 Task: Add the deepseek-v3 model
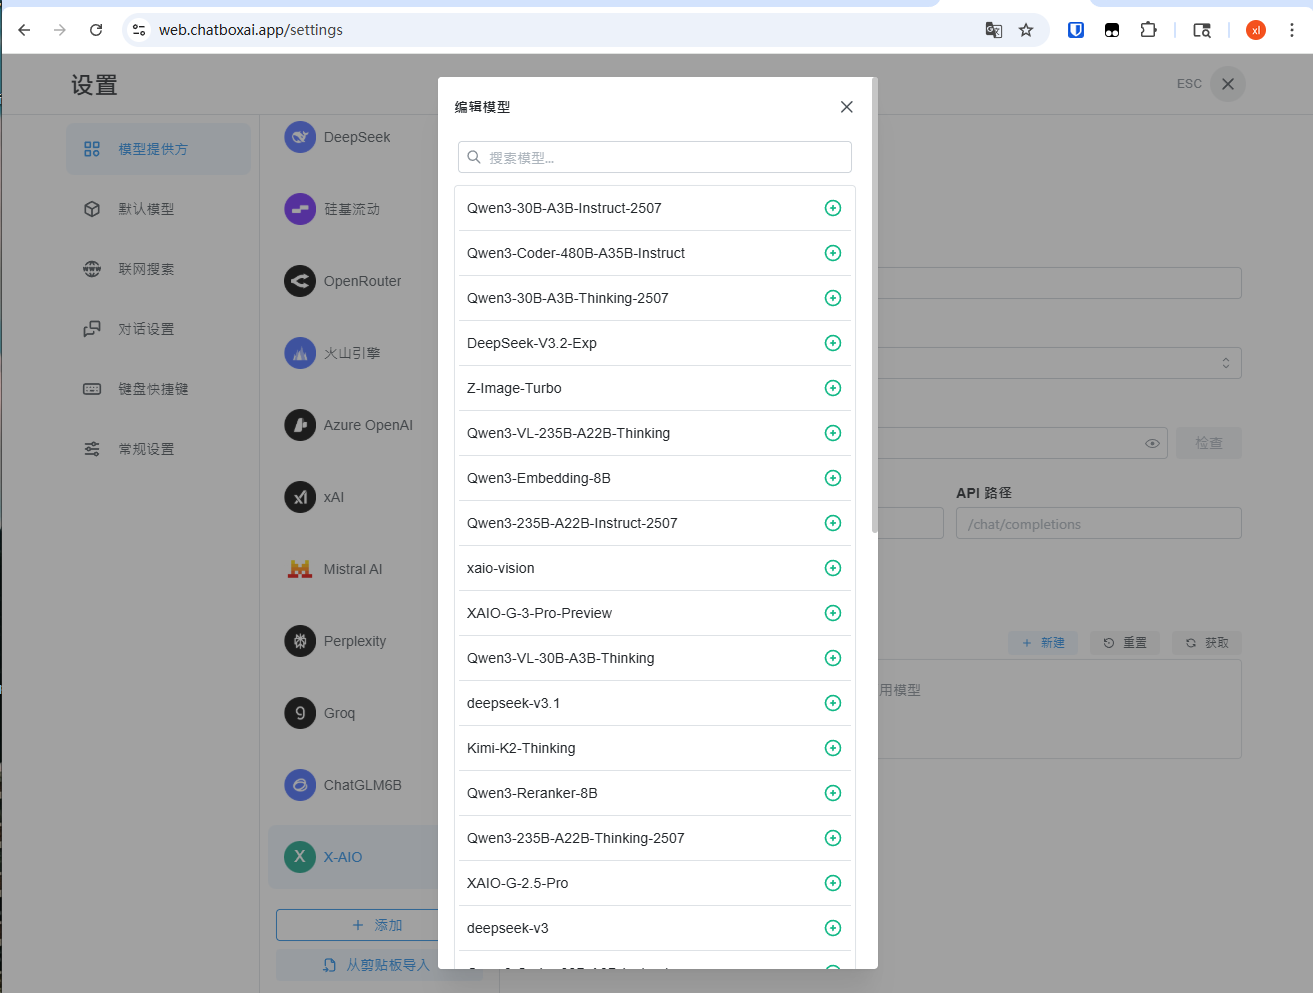tap(832, 928)
